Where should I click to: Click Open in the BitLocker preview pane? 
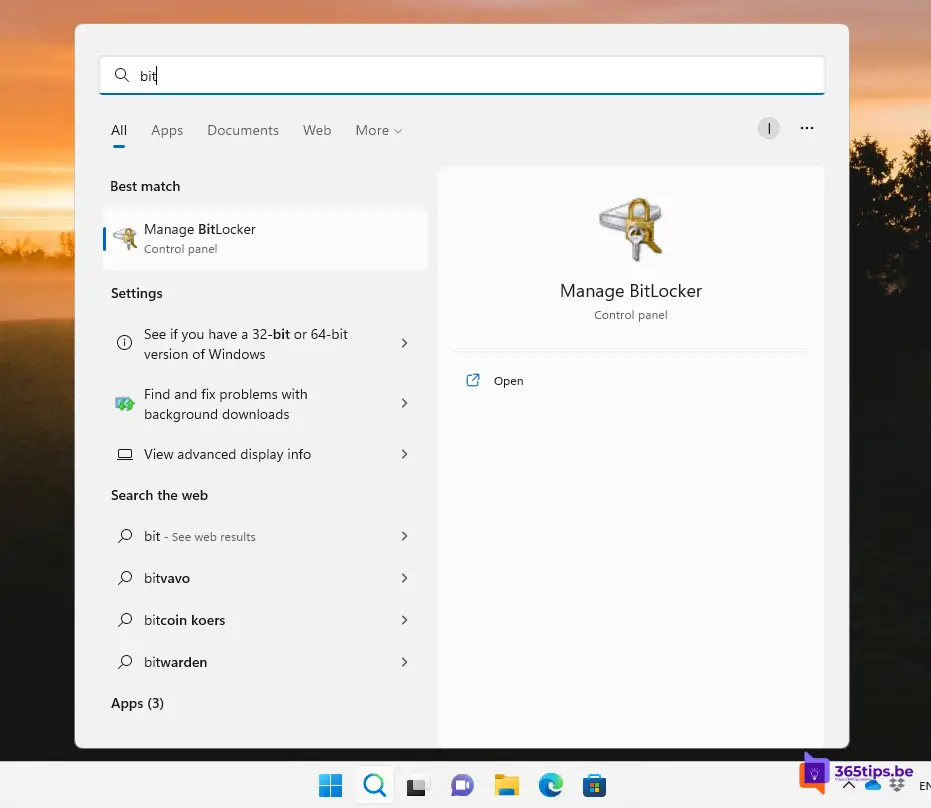(508, 381)
